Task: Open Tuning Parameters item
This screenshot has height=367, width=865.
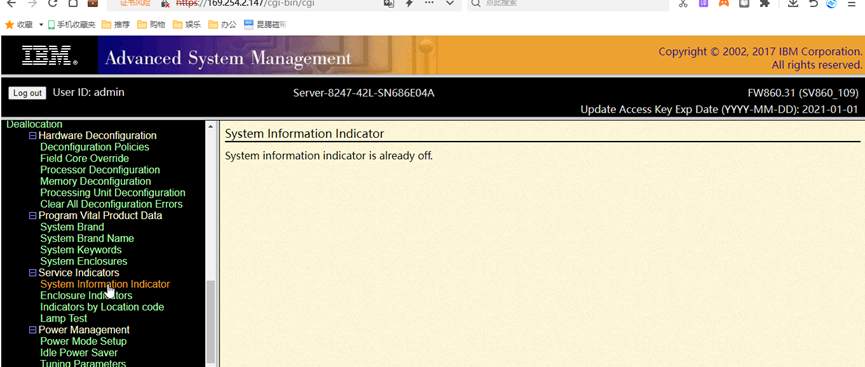Action: (83, 363)
